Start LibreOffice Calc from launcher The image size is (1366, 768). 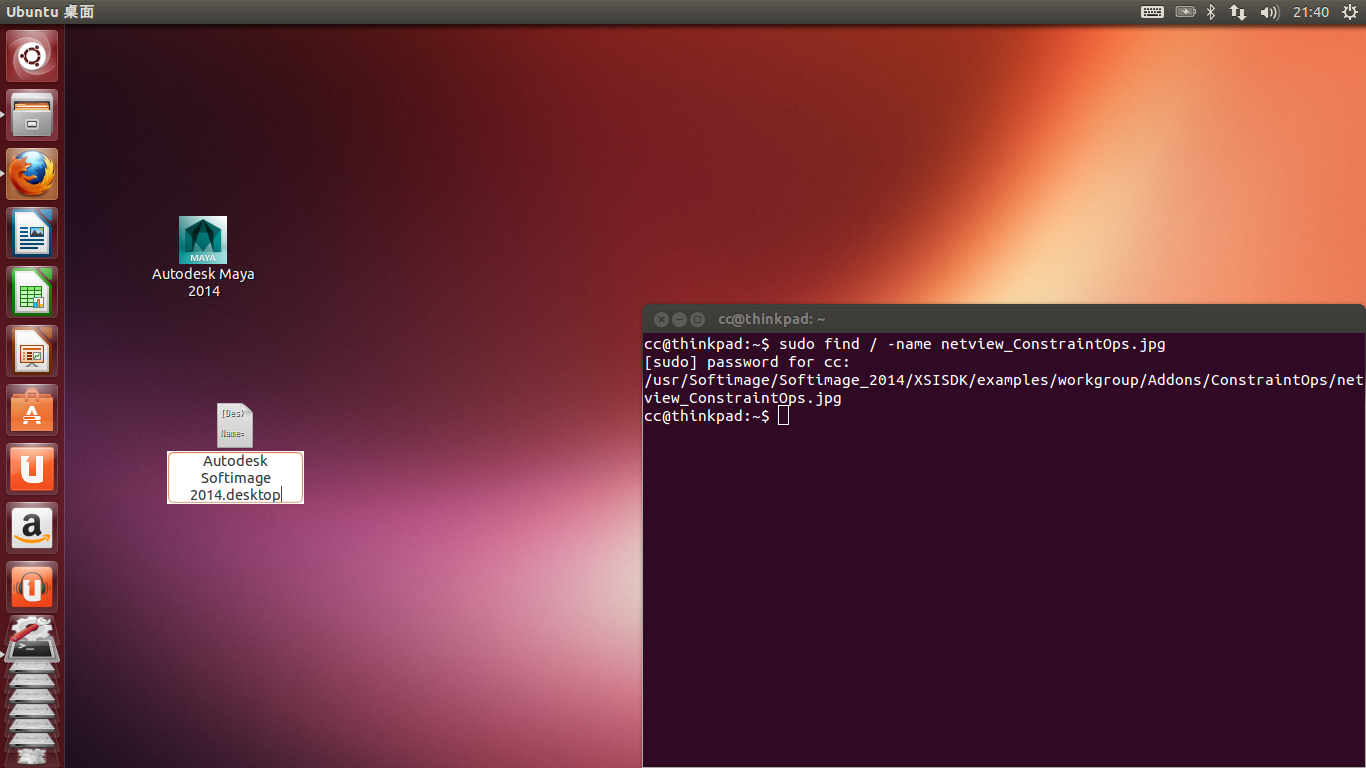tap(32, 292)
